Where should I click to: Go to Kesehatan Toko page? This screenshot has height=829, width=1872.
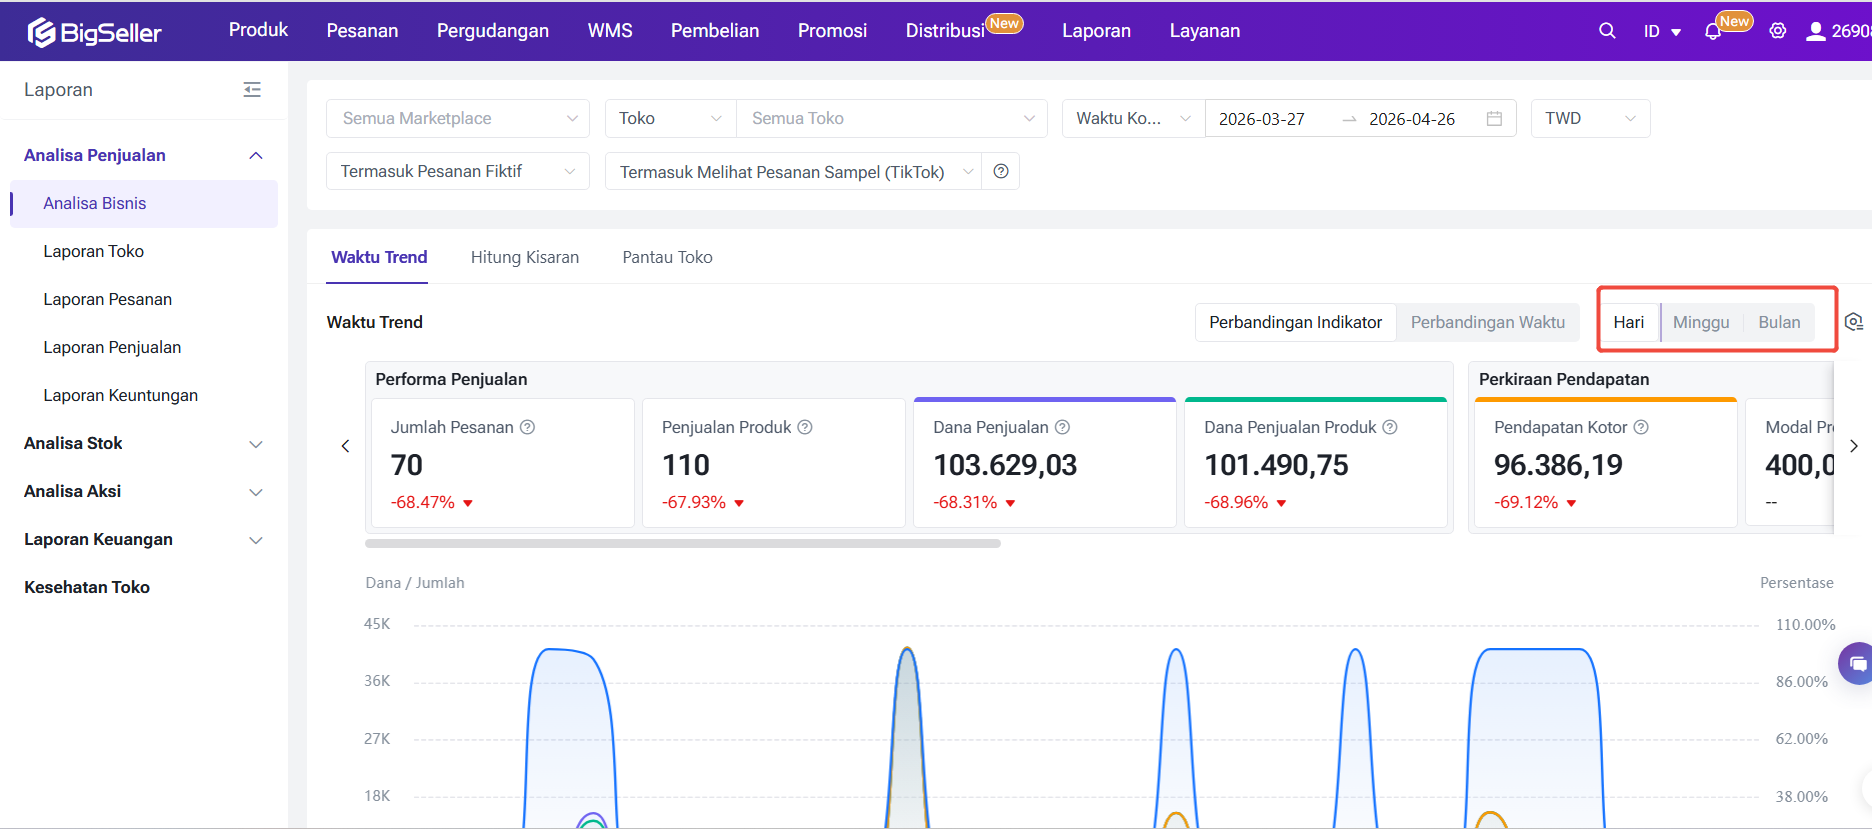(87, 587)
